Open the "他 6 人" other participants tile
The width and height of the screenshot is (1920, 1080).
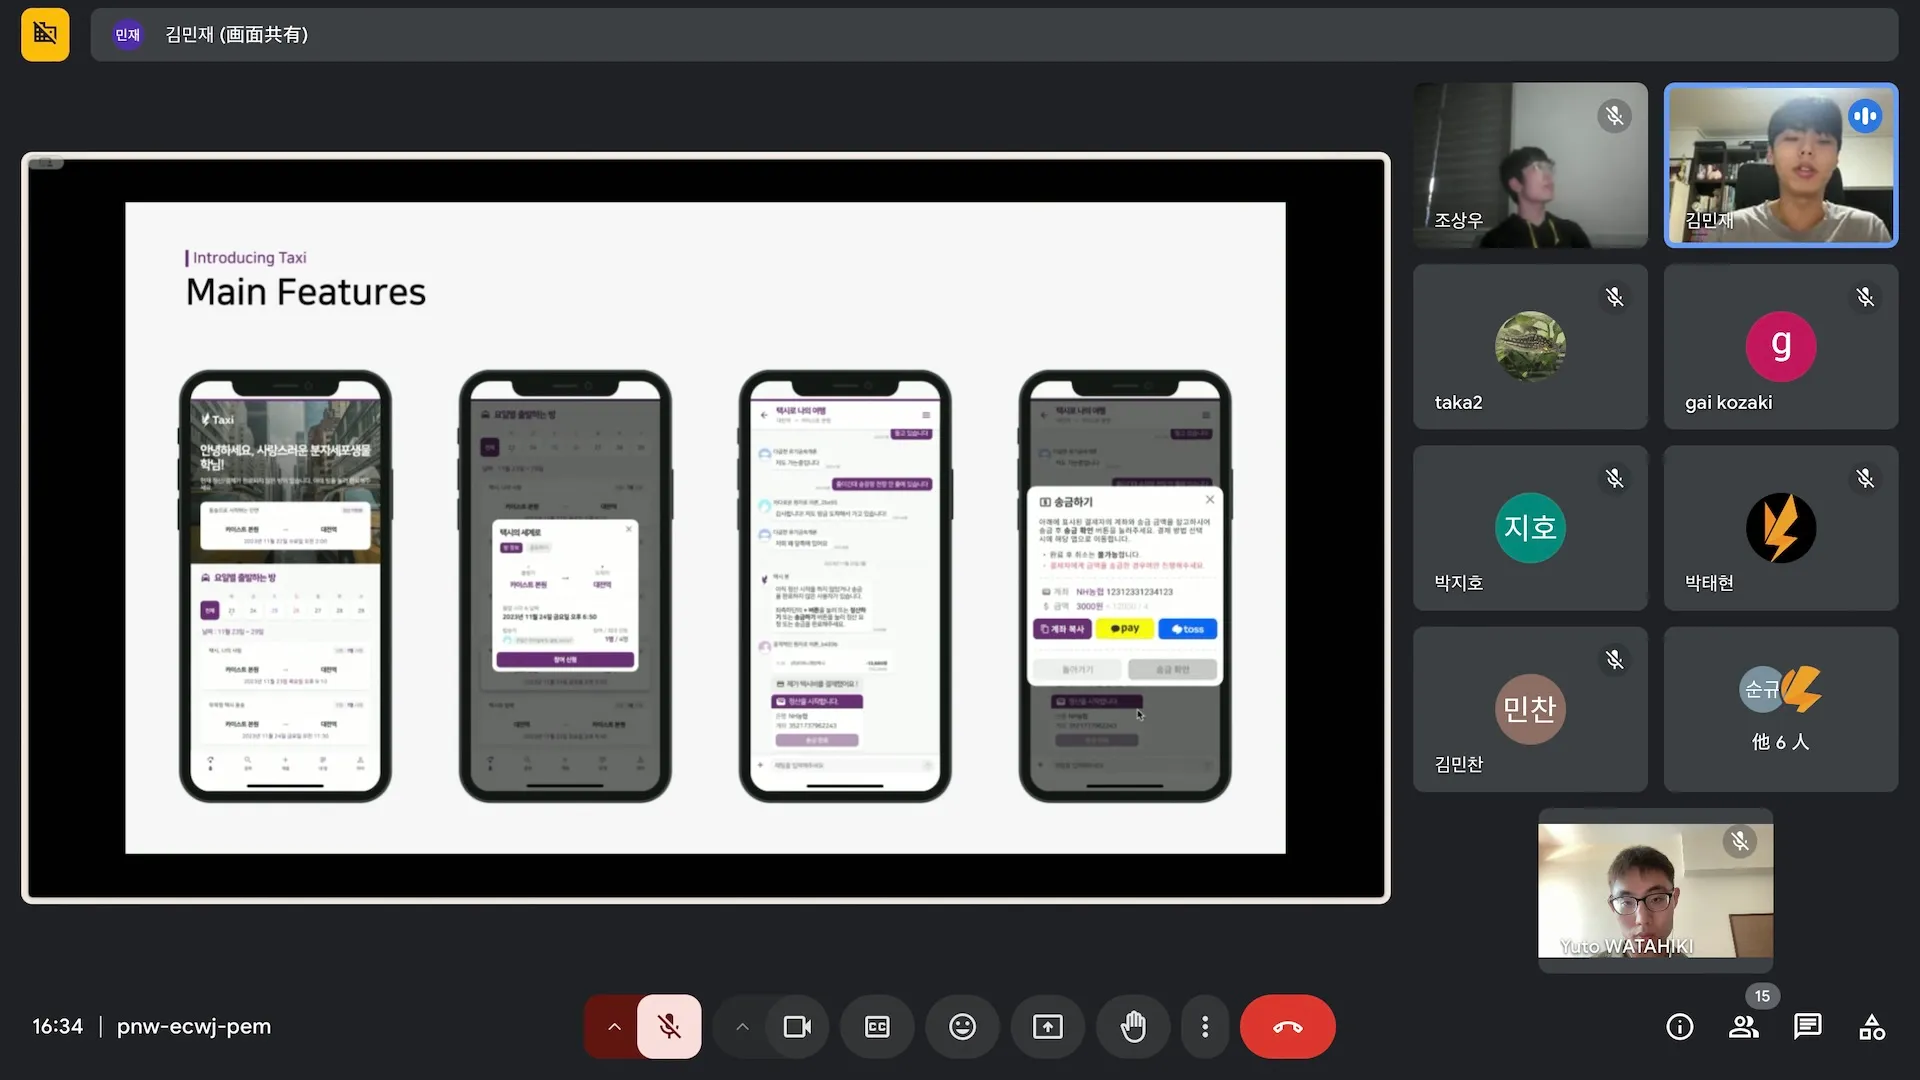[1780, 709]
